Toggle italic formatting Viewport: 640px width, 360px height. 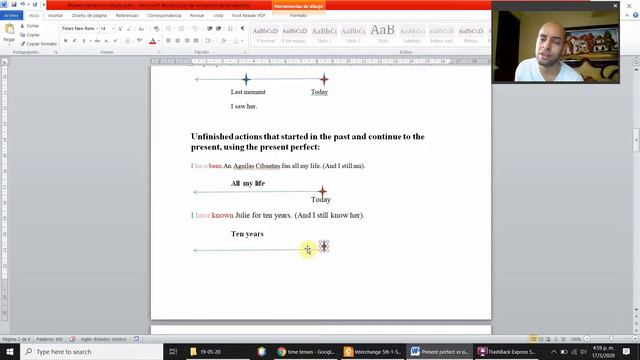74,41
